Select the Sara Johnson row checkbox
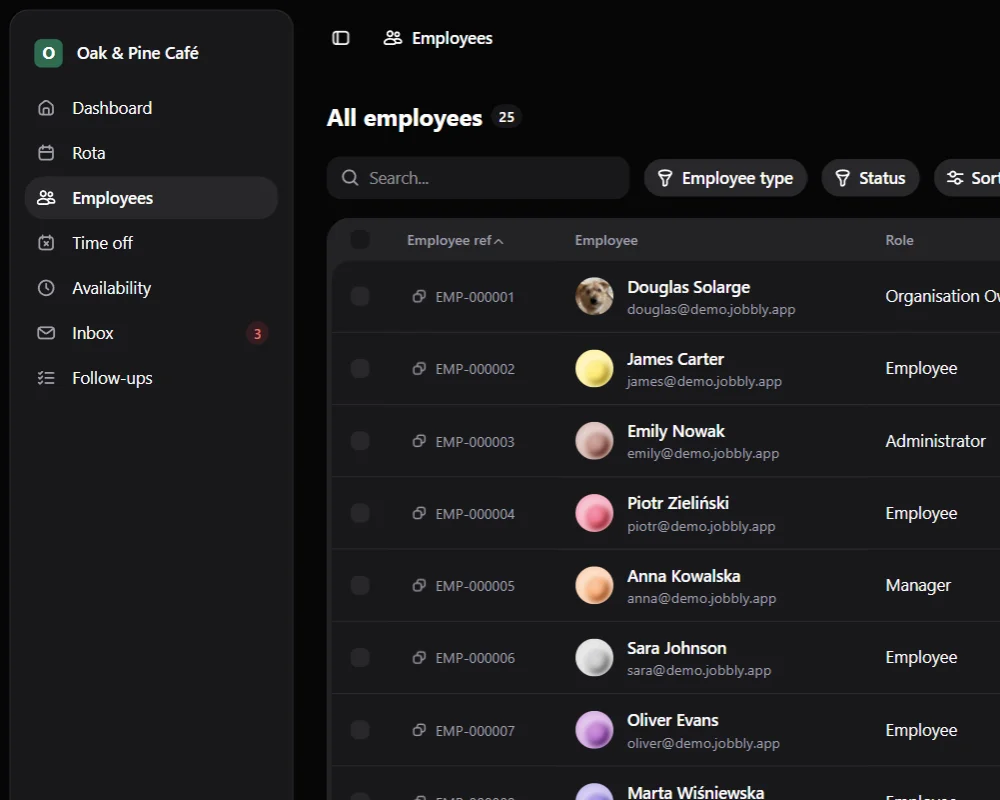1000x800 pixels. (x=360, y=657)
